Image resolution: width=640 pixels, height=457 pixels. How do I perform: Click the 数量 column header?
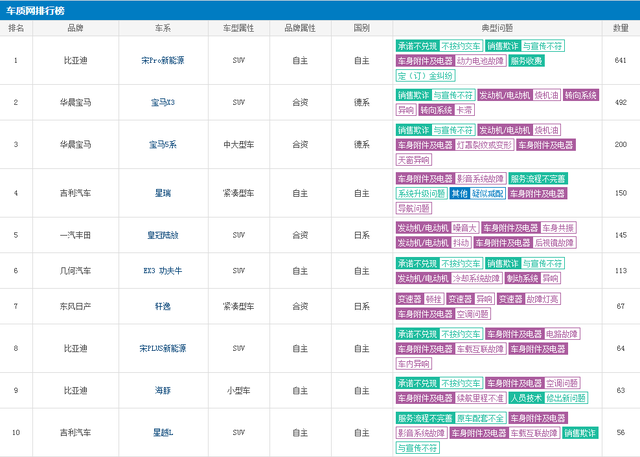[x=621, y=28]
